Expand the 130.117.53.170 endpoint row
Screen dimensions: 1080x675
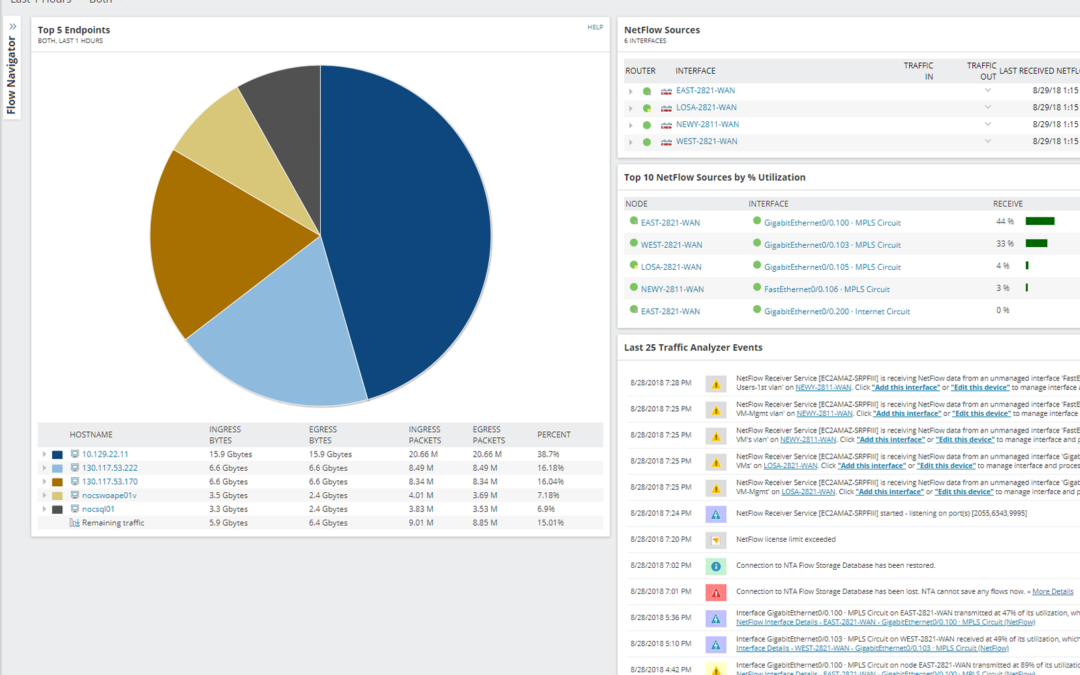pos(44,482)
